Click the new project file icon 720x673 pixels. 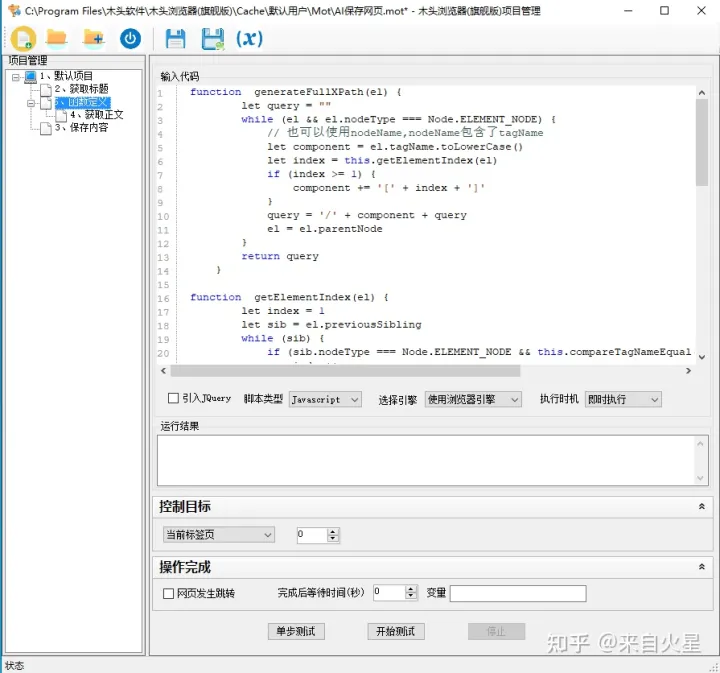coord(23,39)
